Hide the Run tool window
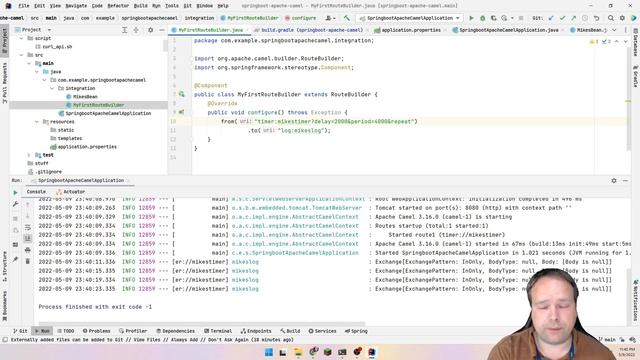 (x=625, y=180)
